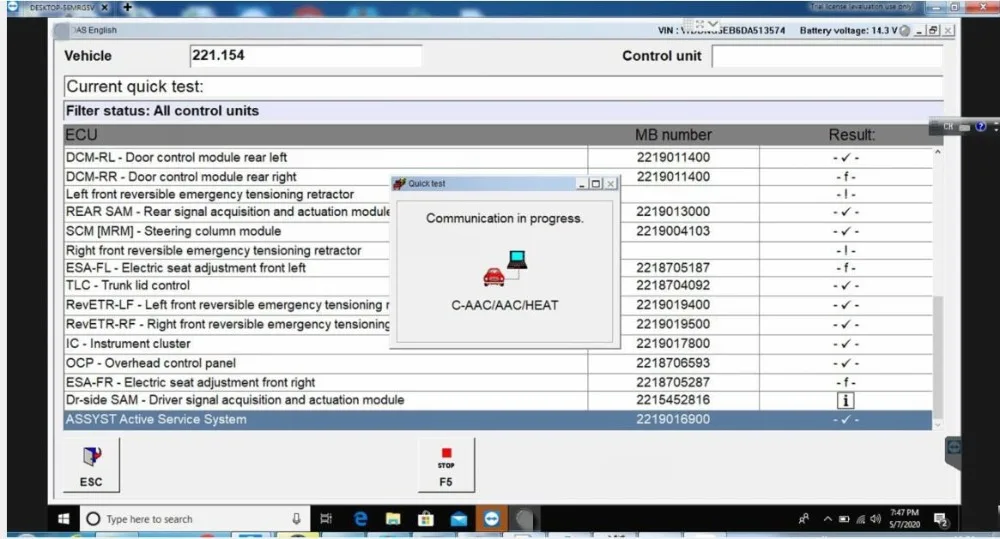
Task: Click the battery voltage indicator circle
Action: click(x=904, y=31)
